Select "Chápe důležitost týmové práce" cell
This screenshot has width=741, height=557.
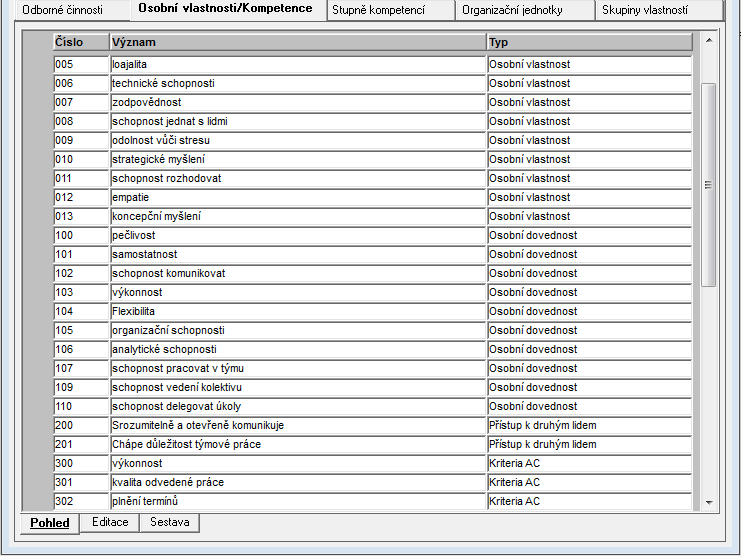[298, 444]
